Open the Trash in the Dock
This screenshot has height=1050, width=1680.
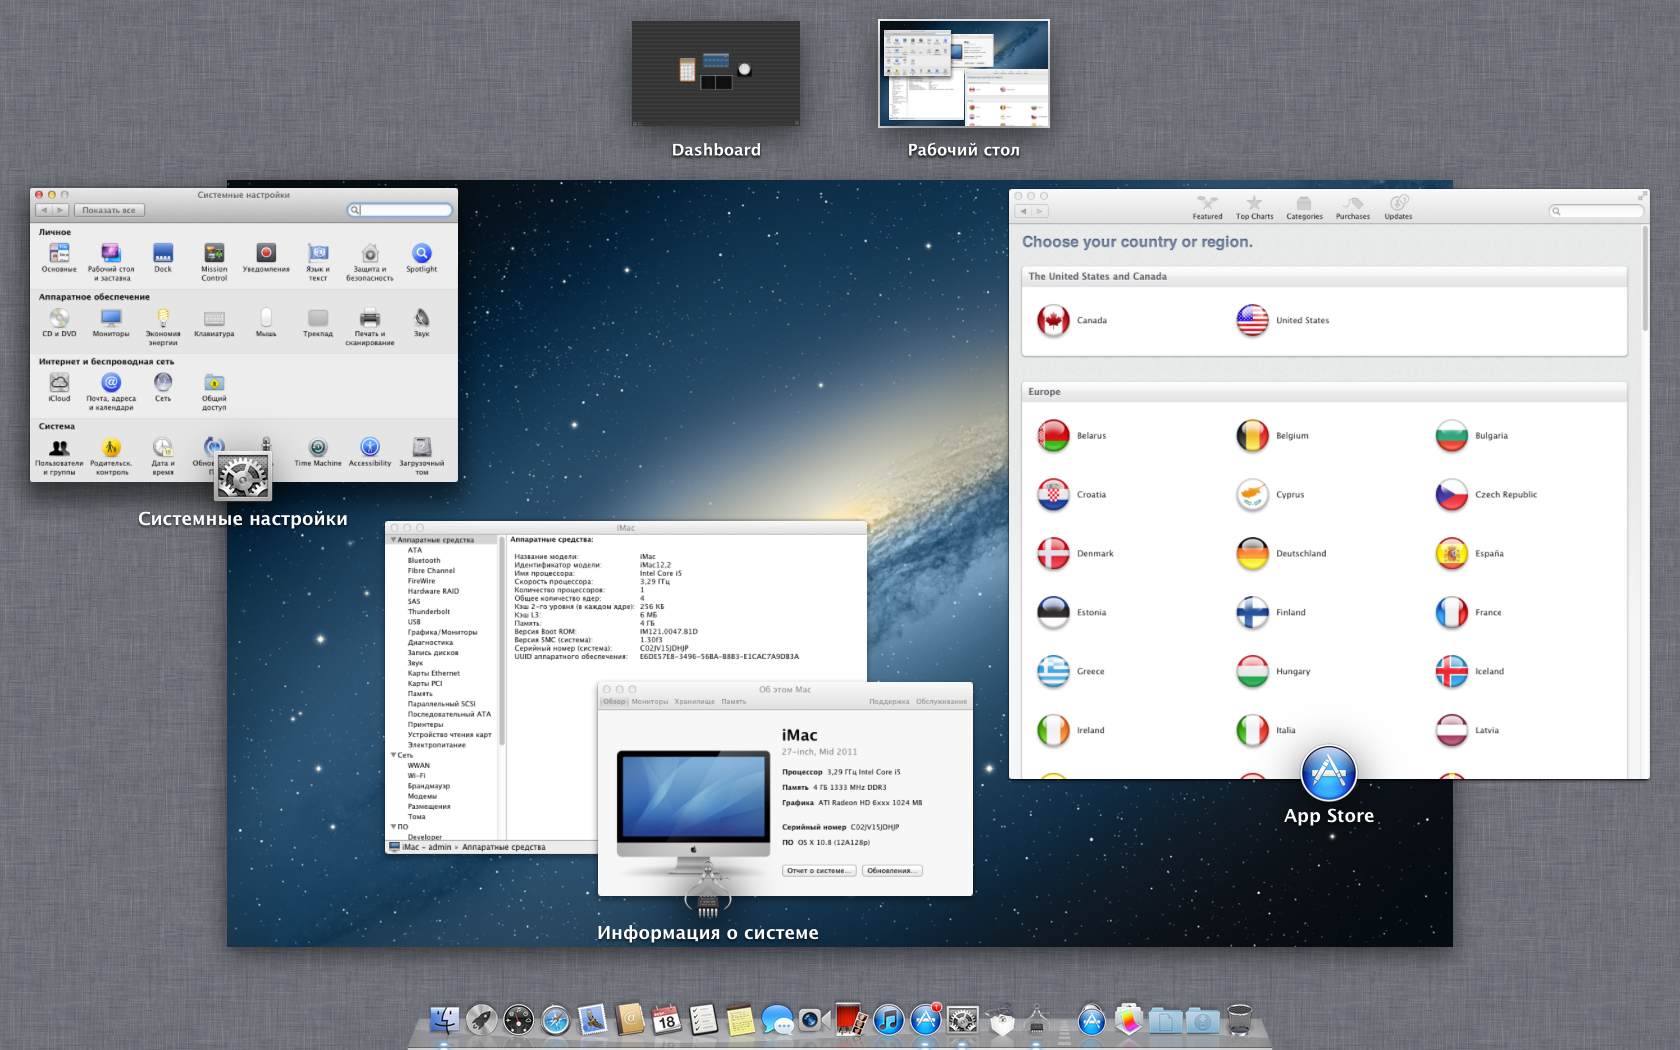tap(1239, 1019)
